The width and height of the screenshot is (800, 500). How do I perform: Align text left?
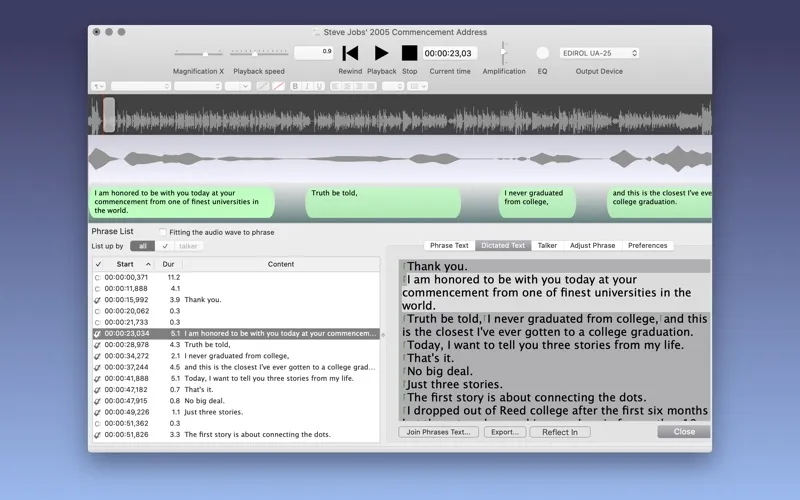335,86
